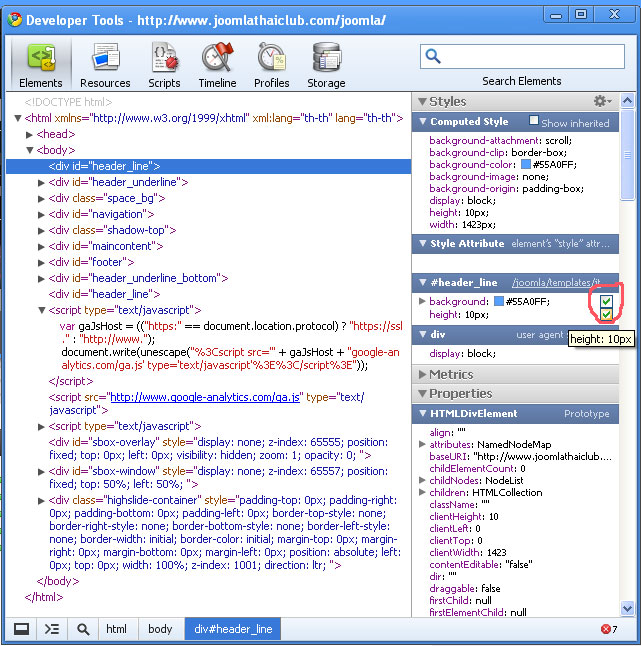The image size is (641, 646).
Task: Expand the header_underline_bottom div node
Action: 41,279
